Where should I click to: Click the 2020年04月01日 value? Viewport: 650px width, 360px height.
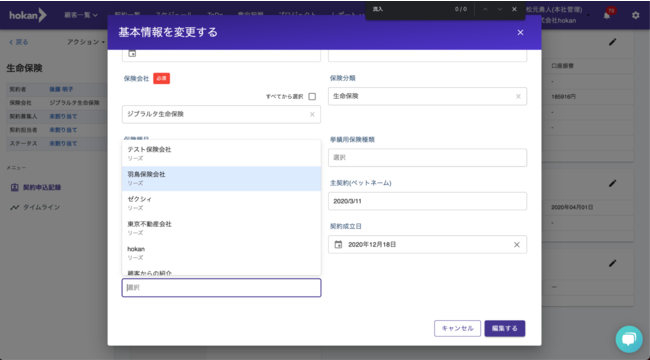tap(572, 207)
